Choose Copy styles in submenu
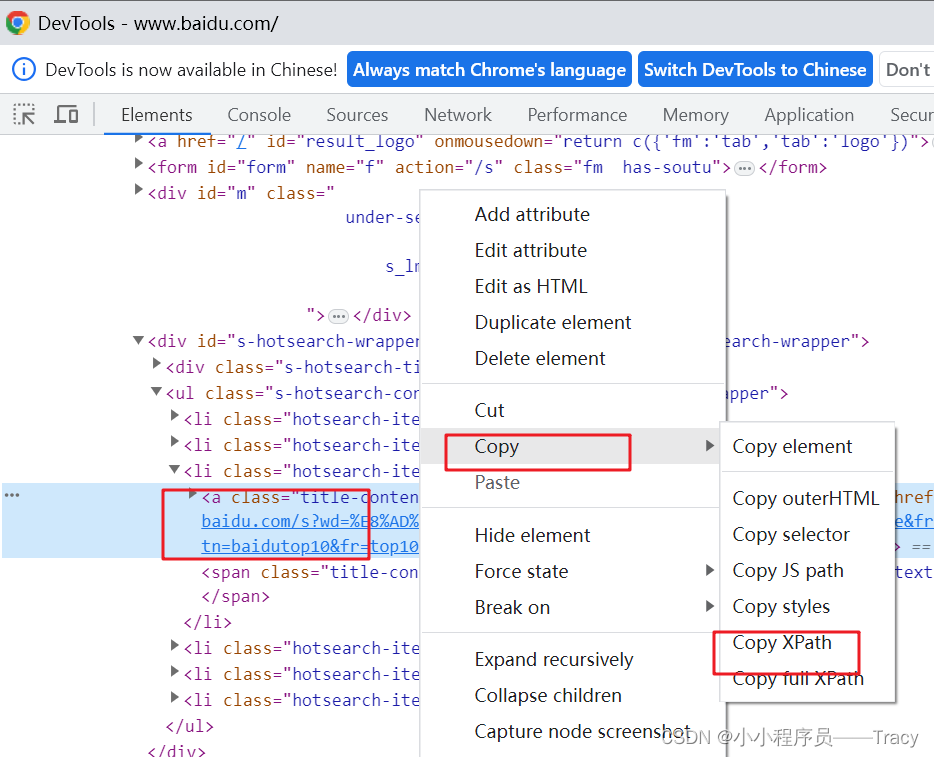The image size is (934, 757). pos(808,606)
